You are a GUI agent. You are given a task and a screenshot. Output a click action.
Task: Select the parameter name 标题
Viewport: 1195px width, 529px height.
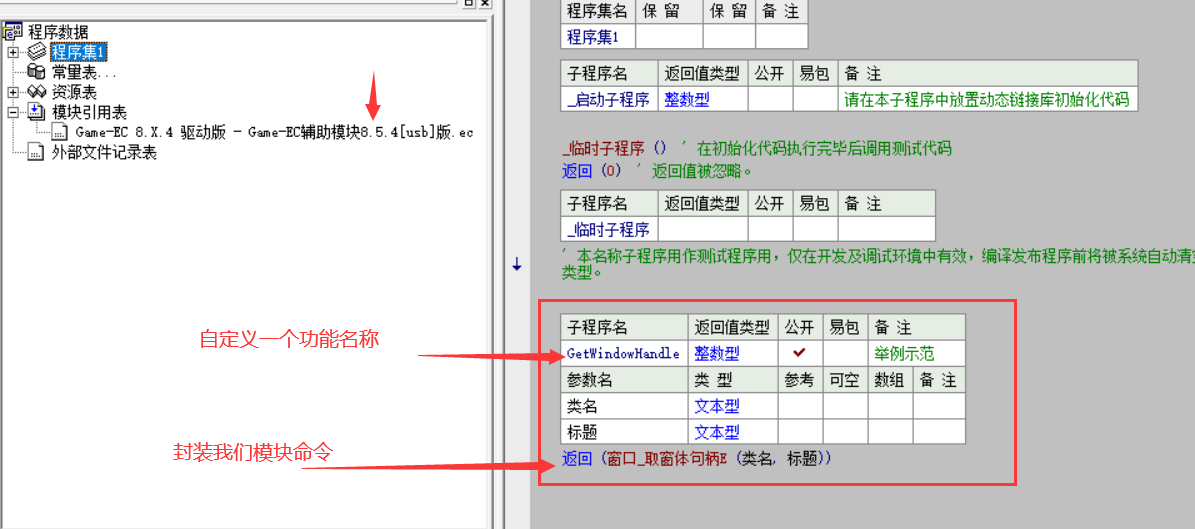623,431
